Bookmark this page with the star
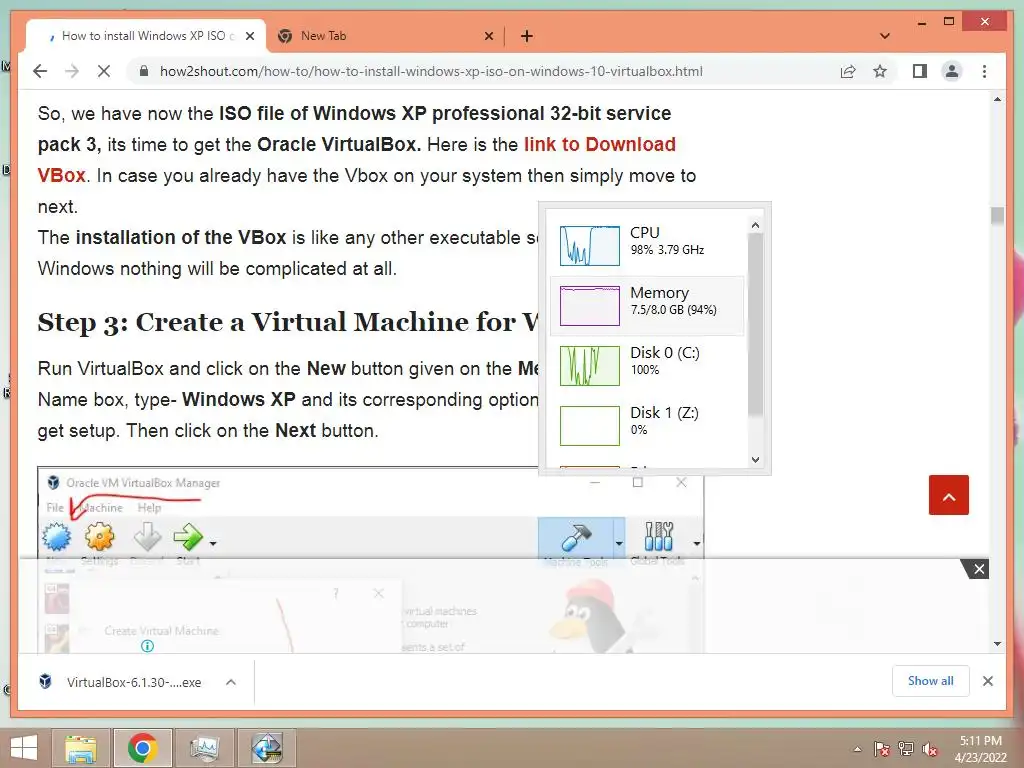Image resolution: width=1024 pixels, height=768 pixels. (x=880, y=71)
